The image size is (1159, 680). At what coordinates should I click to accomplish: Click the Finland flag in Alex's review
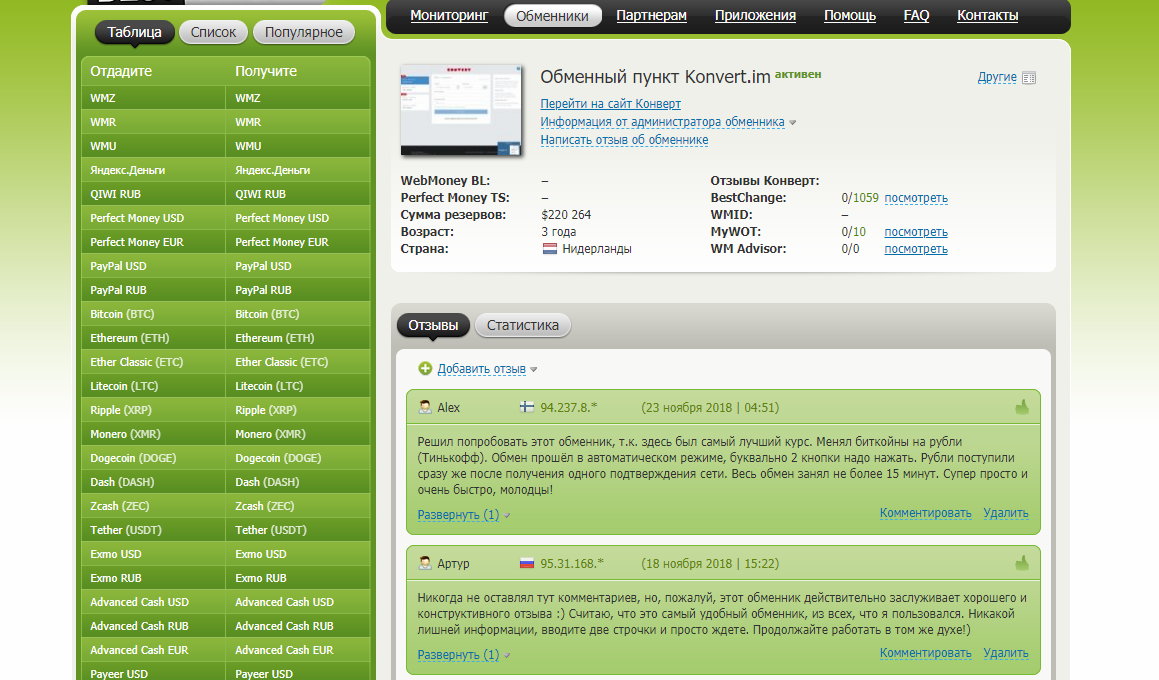point(527,407)
